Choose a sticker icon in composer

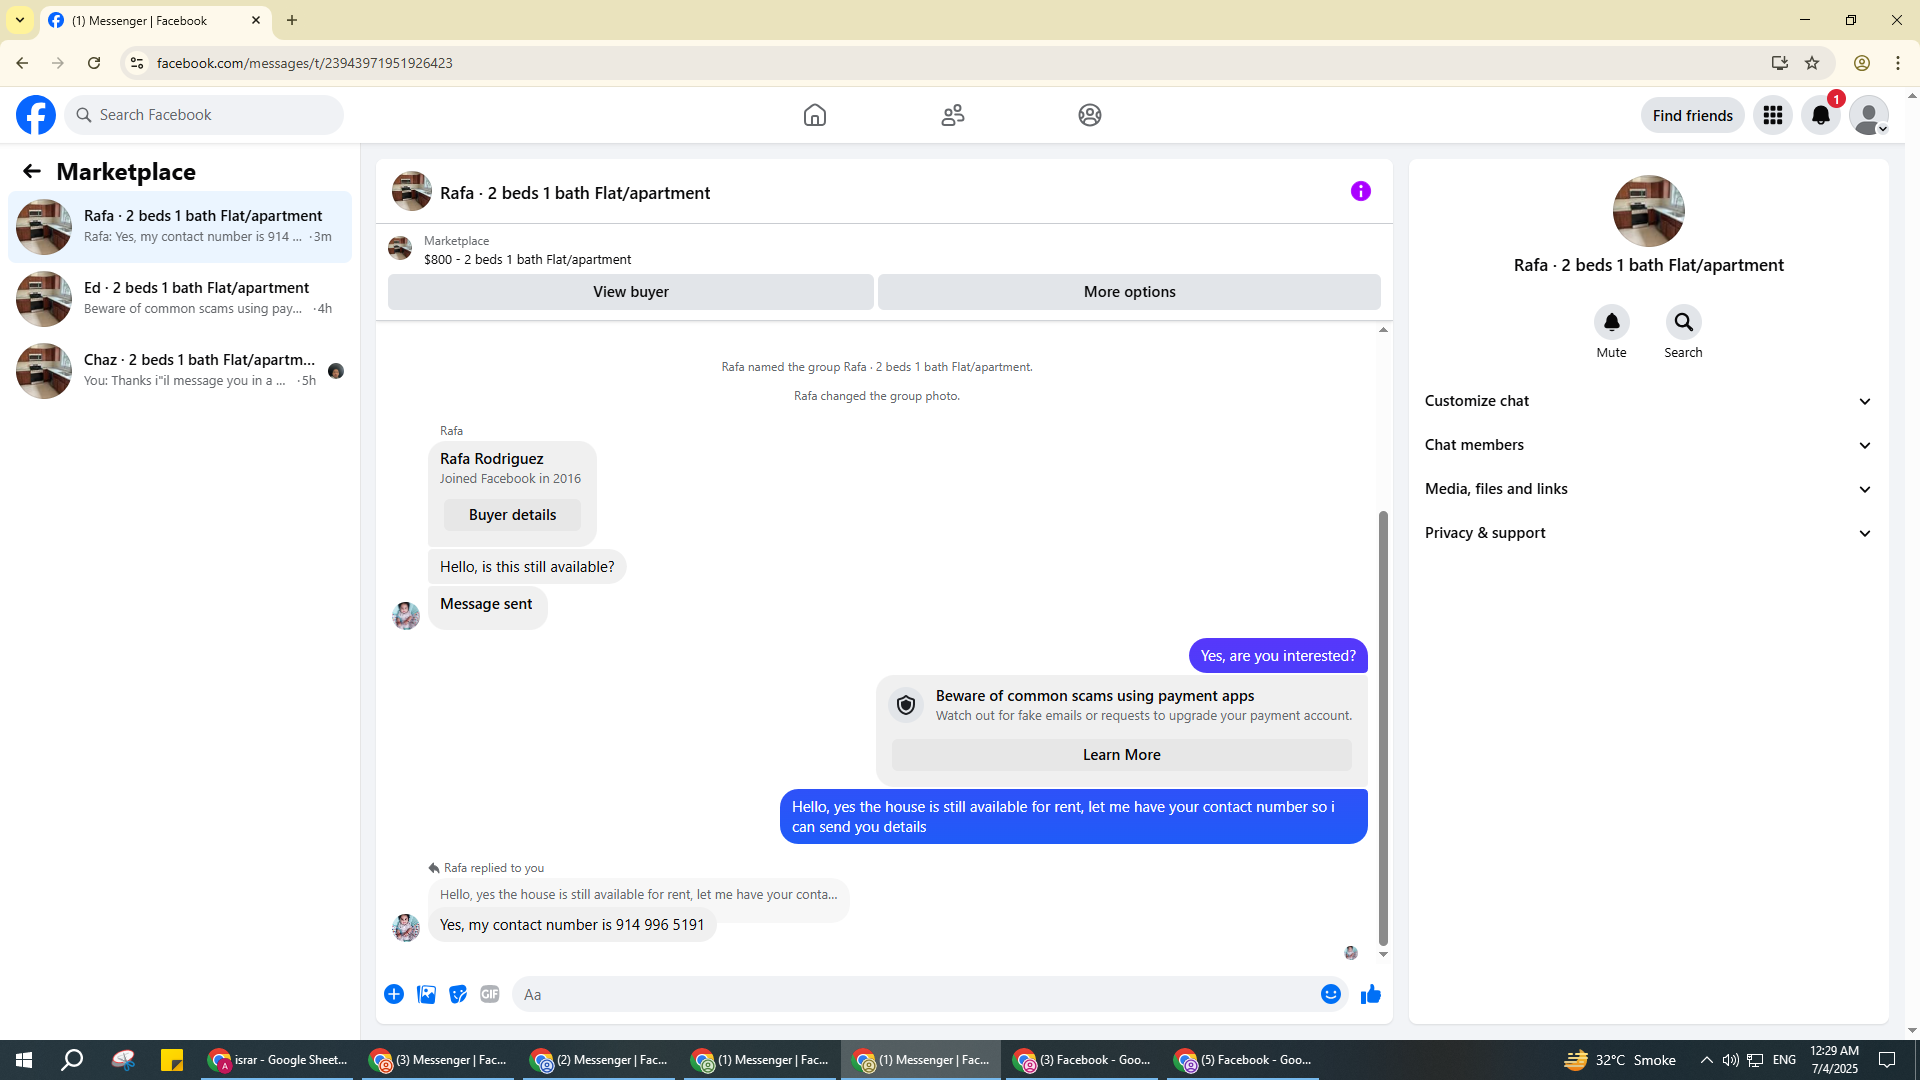coord(458,994)
